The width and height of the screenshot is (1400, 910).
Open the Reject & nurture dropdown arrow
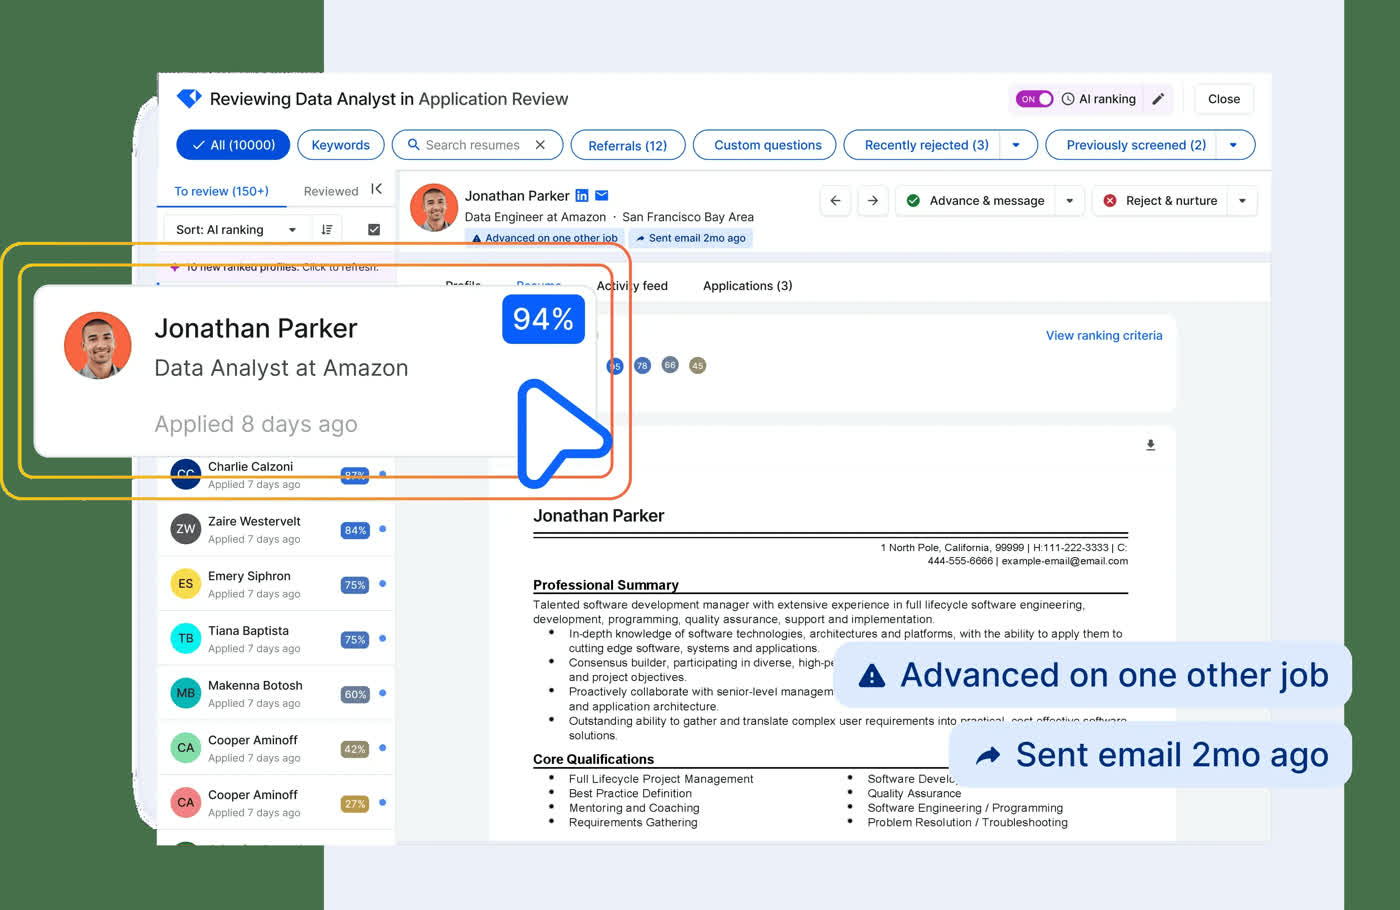[x=1242, y=201]
